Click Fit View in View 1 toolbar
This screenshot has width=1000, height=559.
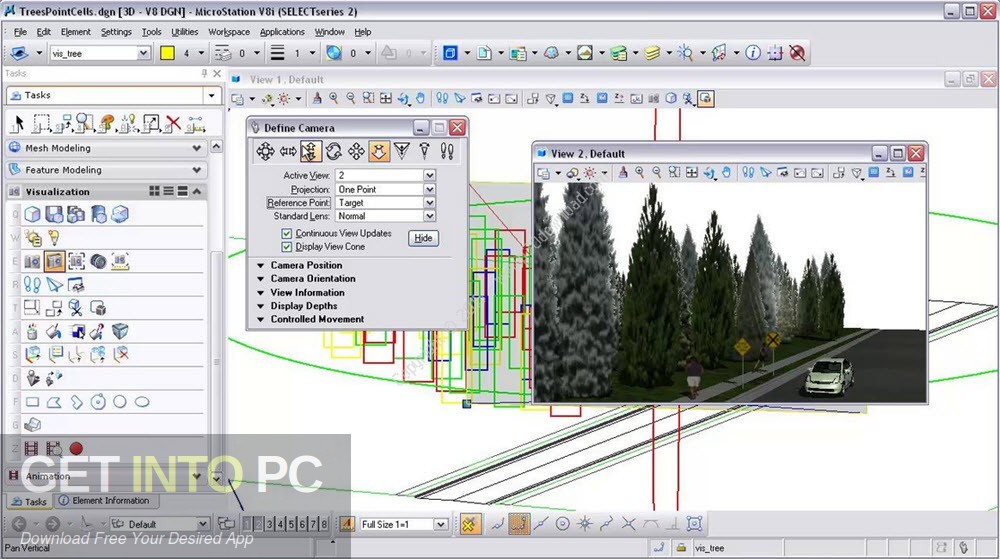[x=386, y=98]
